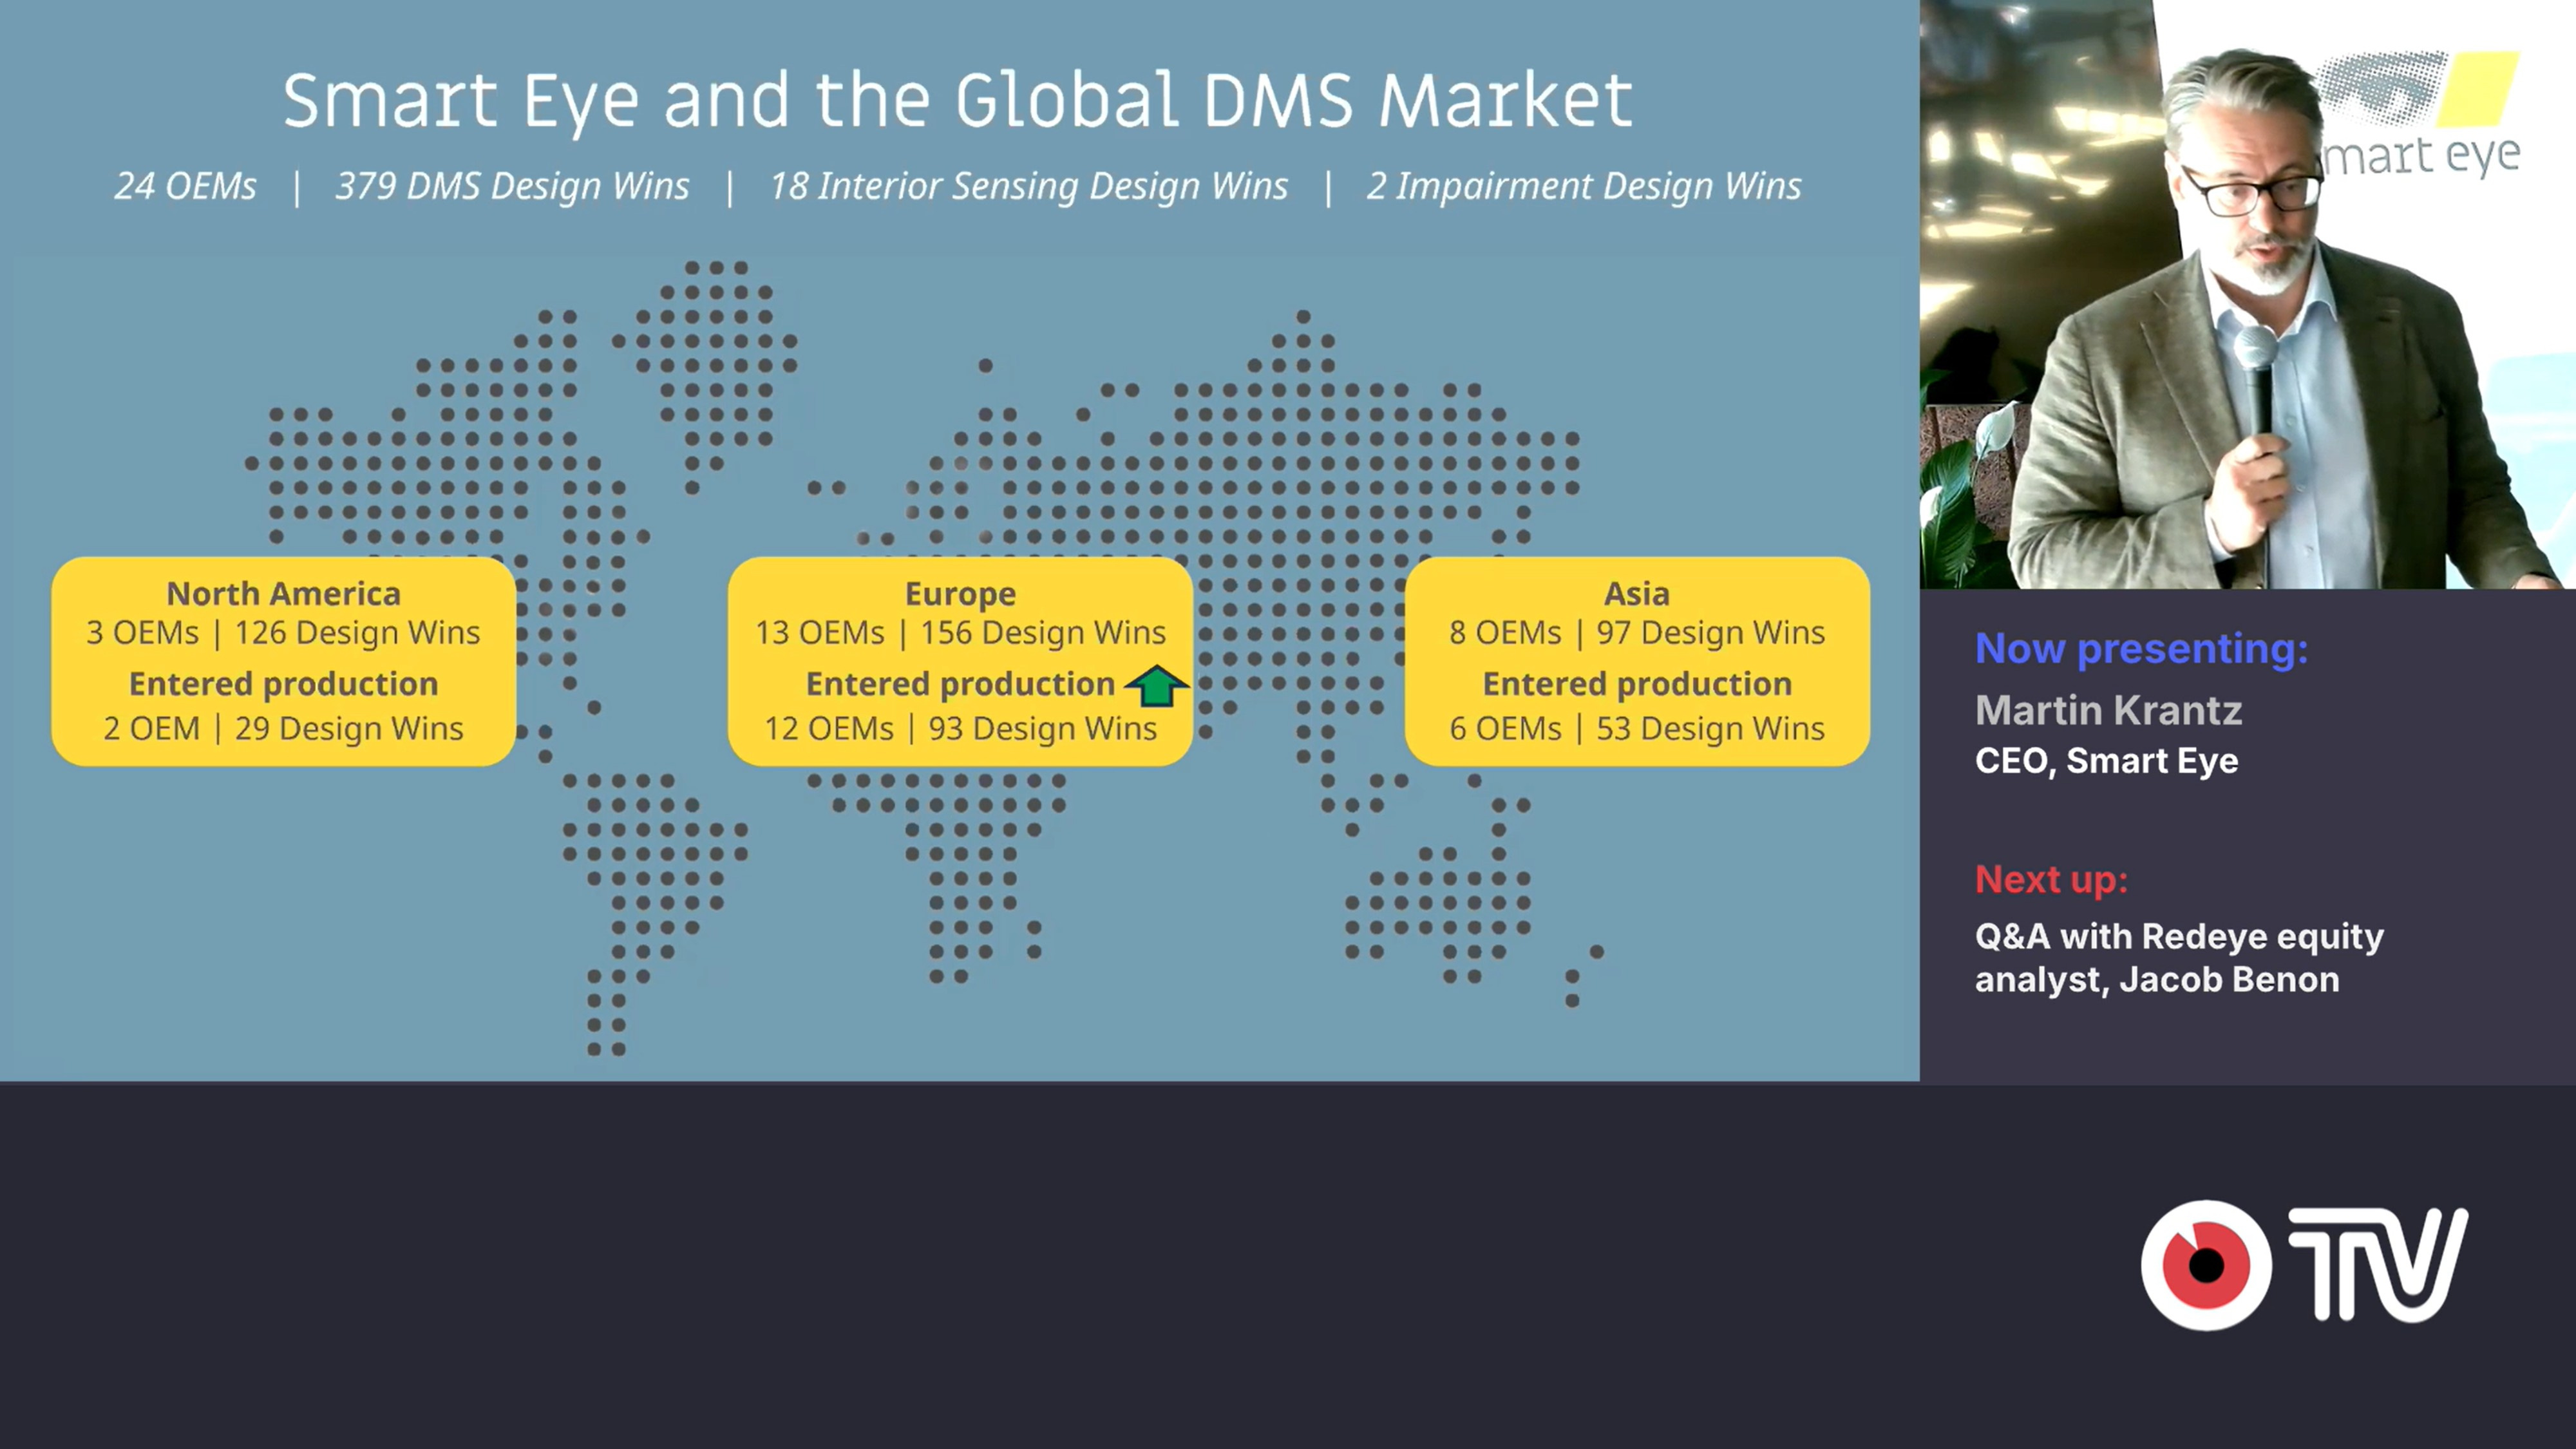Click the Redeye TV logo
2576x1449 pixels.
click(x=2304, y=1265)
